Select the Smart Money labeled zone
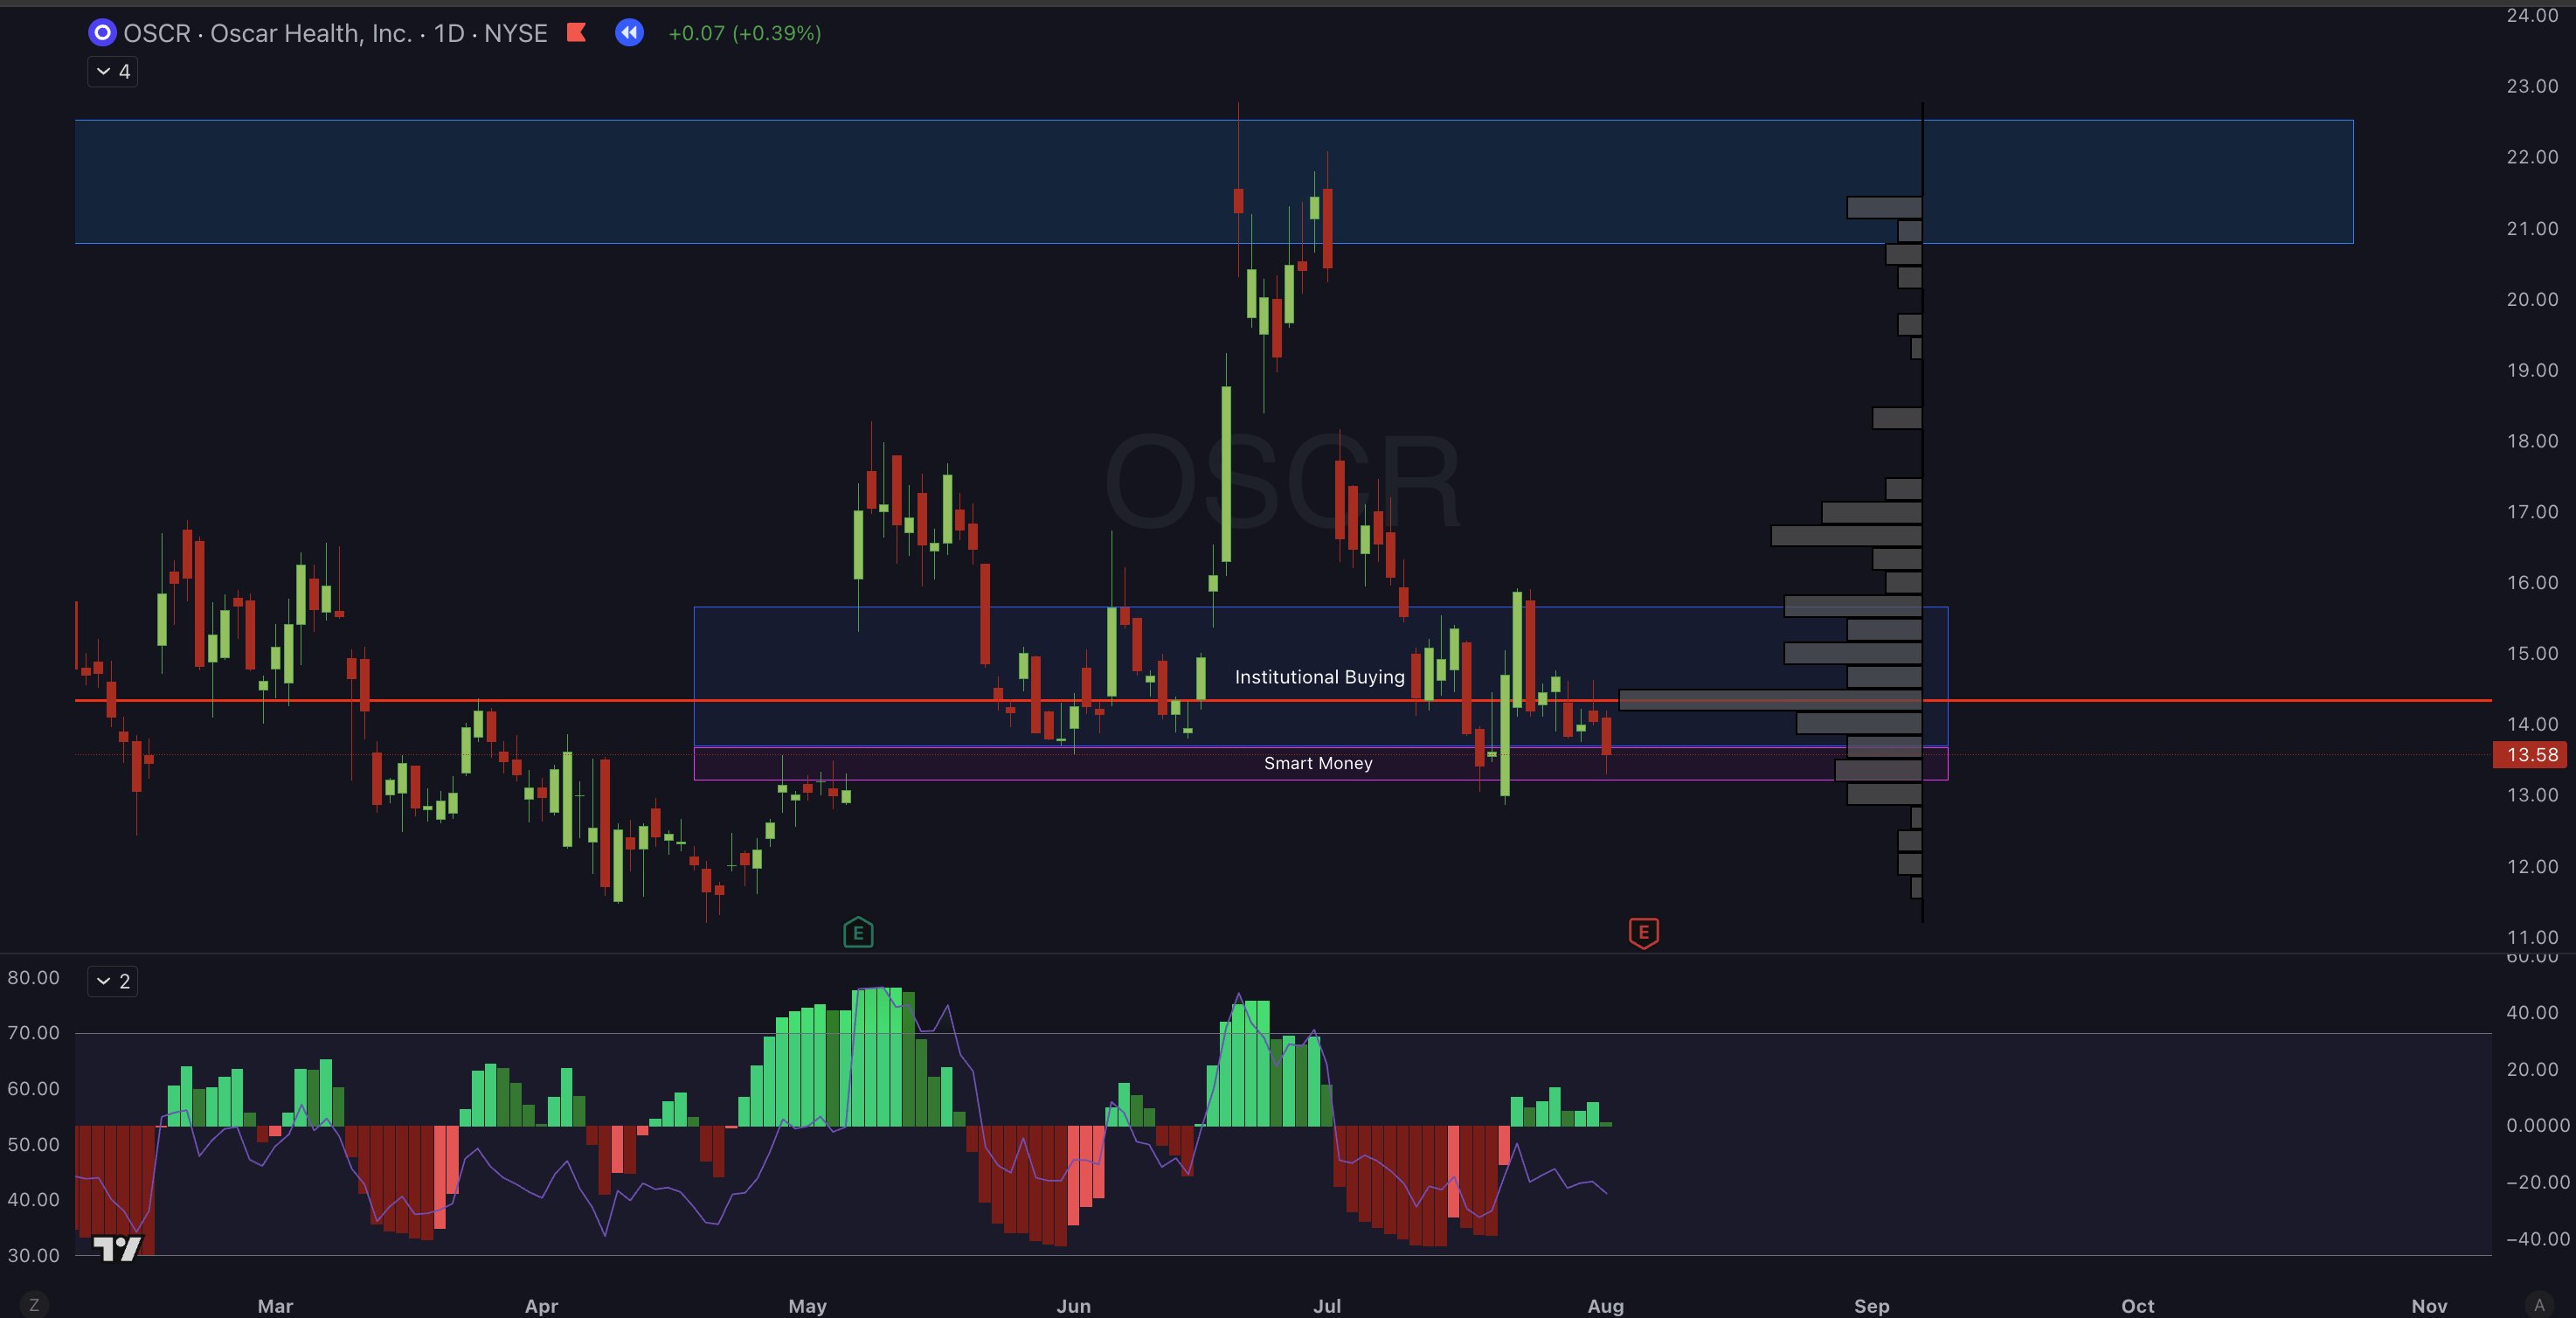This screenshot has width=2576, height=1318. click(x=1317, y=764)
